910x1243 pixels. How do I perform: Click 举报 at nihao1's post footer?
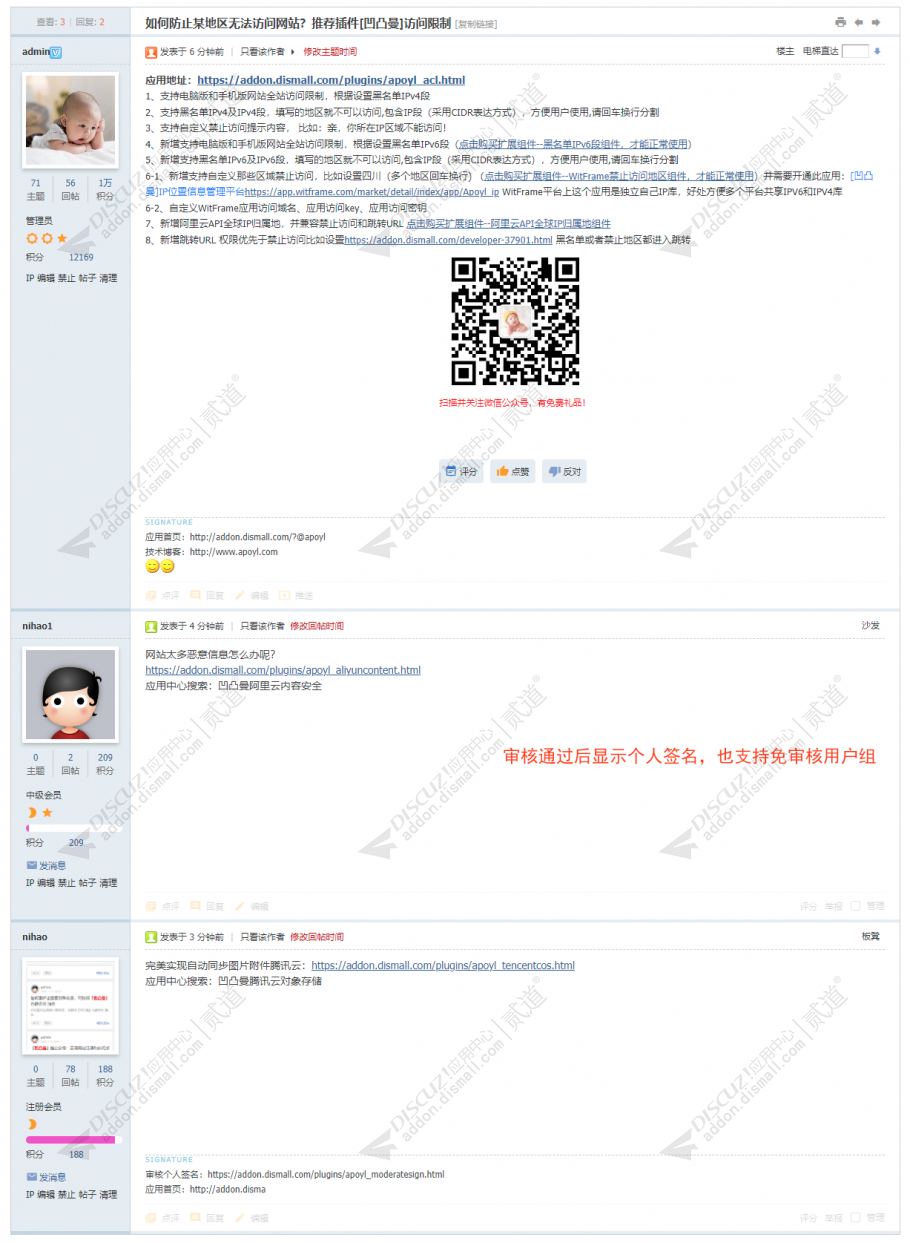(x=833, y=906)
